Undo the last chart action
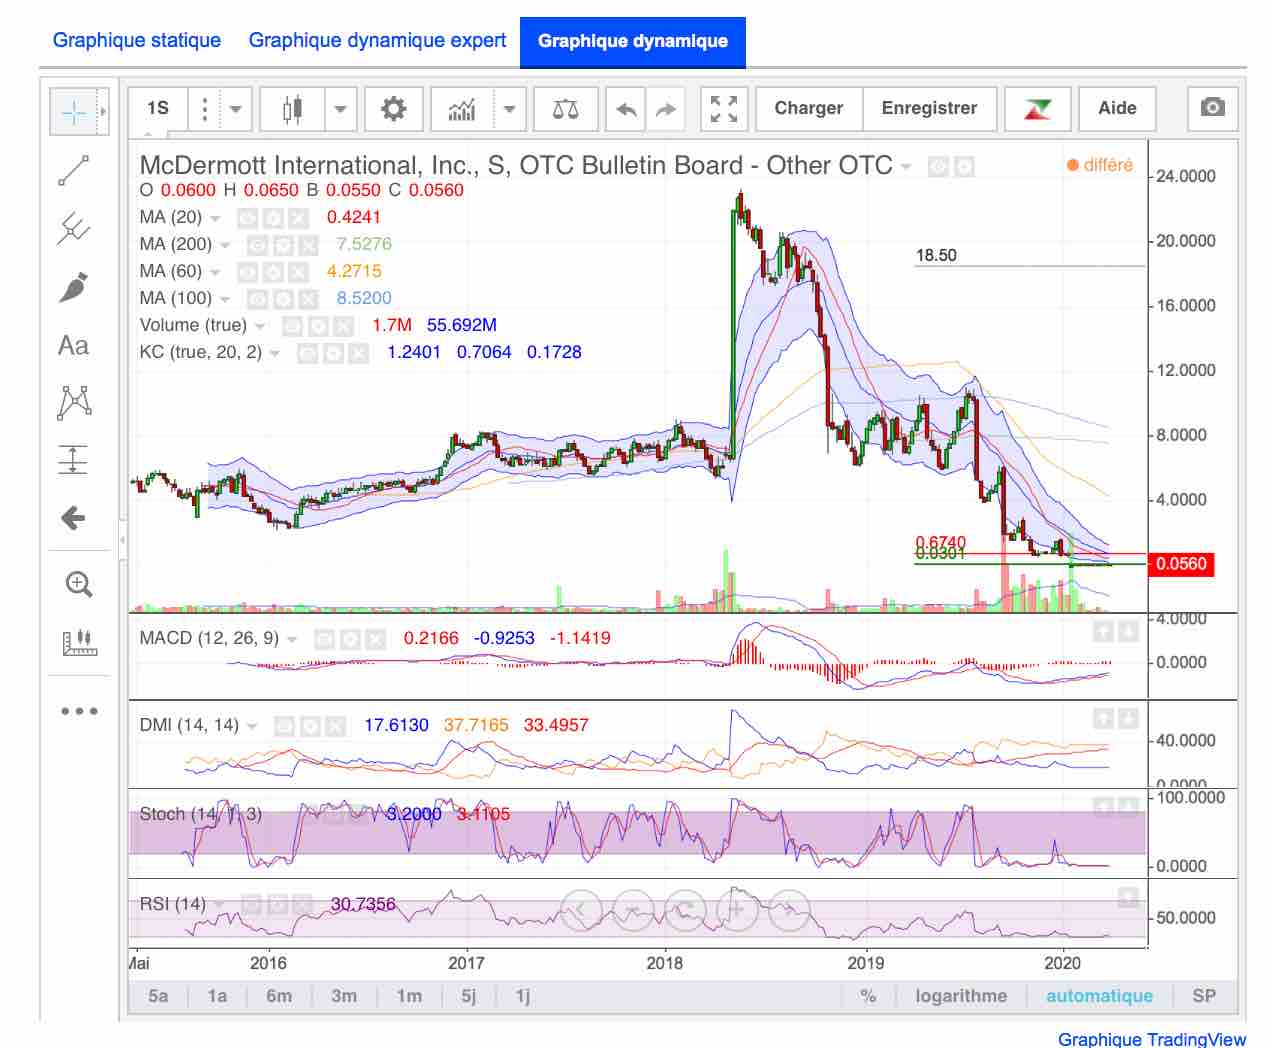 coord(627,108)
